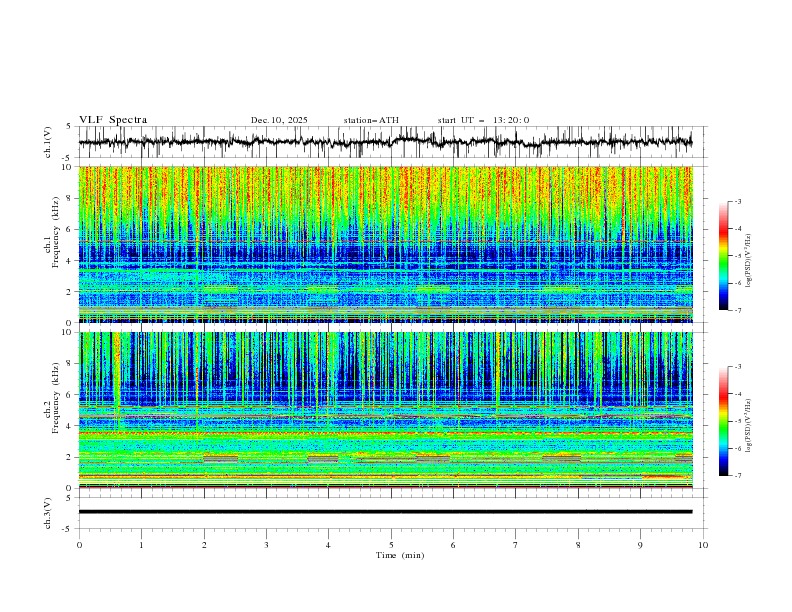Click the ch.2 PSD color scale bar
The image size is (792, 612).
[x=723, y=421]
